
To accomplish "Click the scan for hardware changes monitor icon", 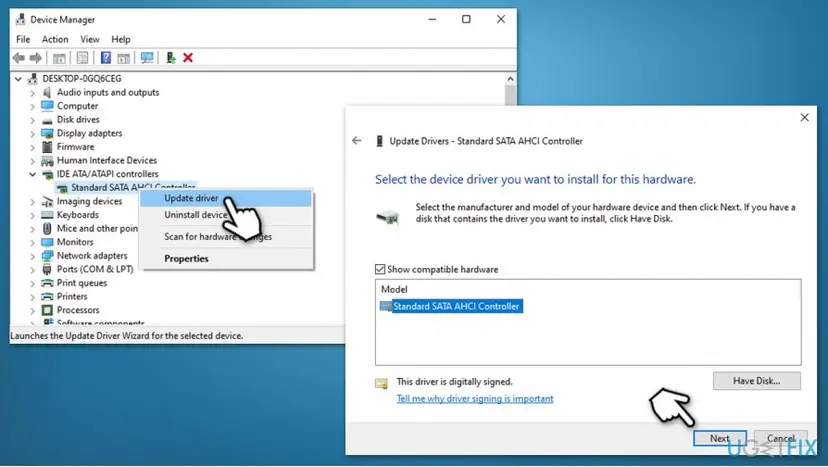I will [147, 58].
